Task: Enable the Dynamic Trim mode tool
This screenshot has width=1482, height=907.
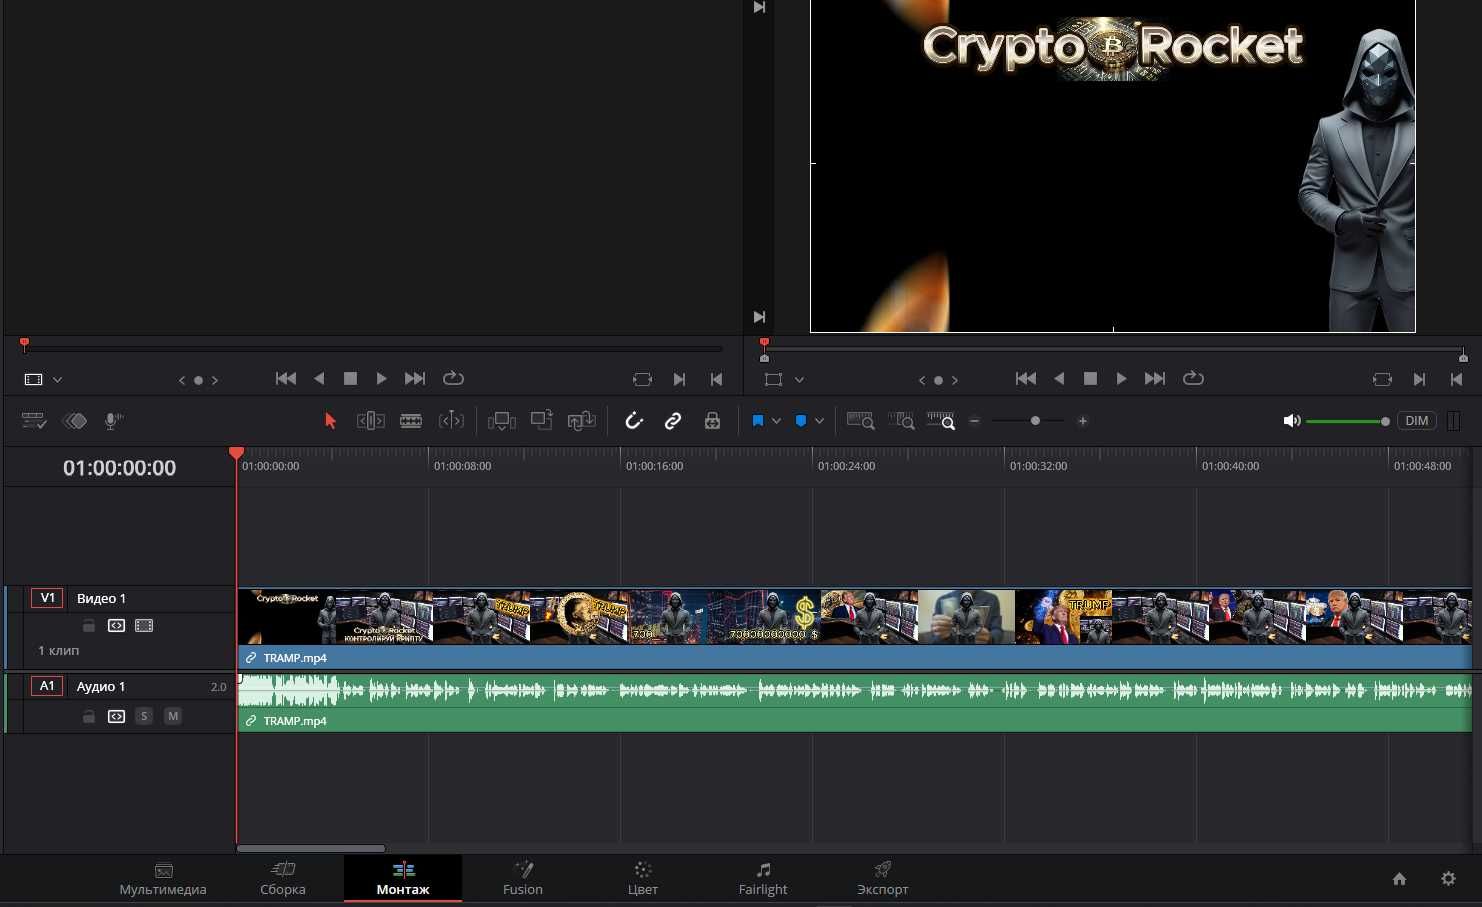Action: (x=452, y=421)
